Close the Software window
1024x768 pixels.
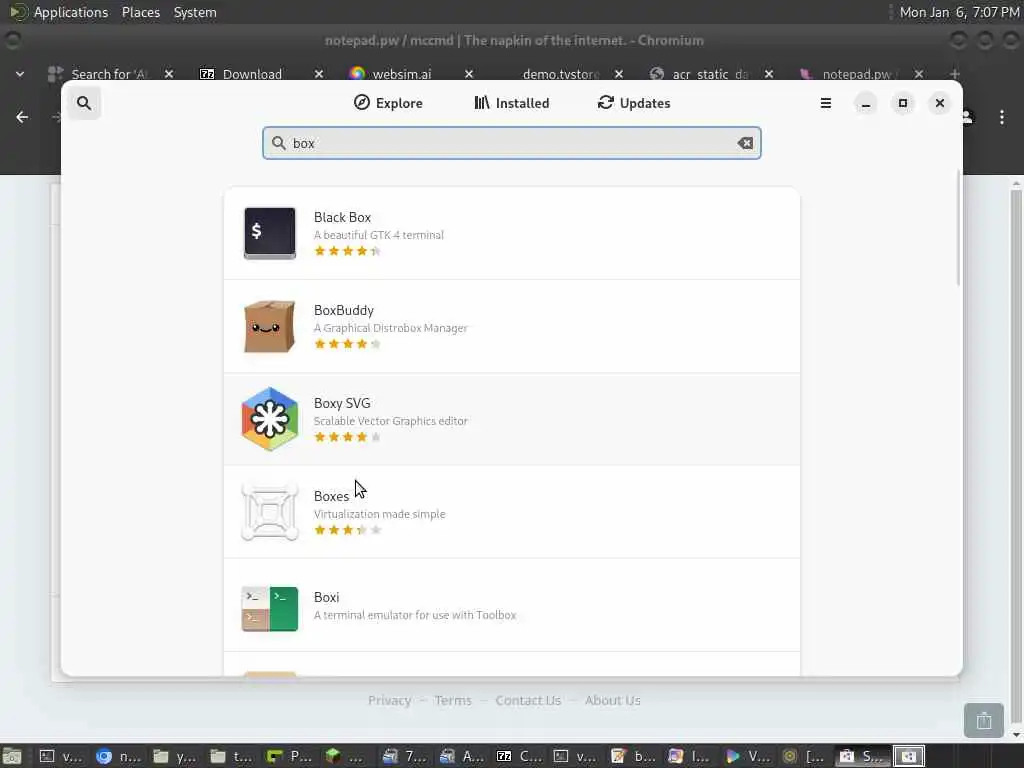coord(940,103)
